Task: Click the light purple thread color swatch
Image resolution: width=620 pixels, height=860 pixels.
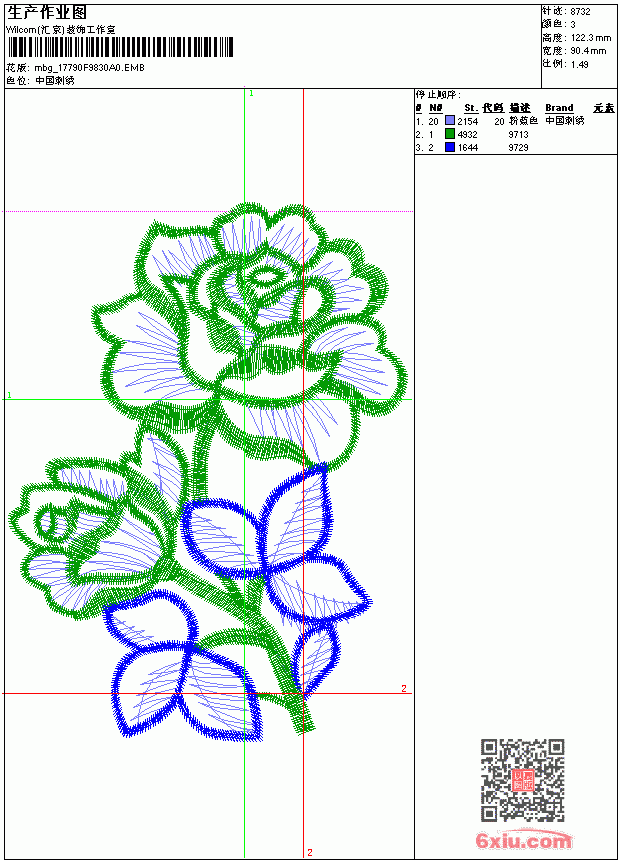Action: click(x=450, y=121)
